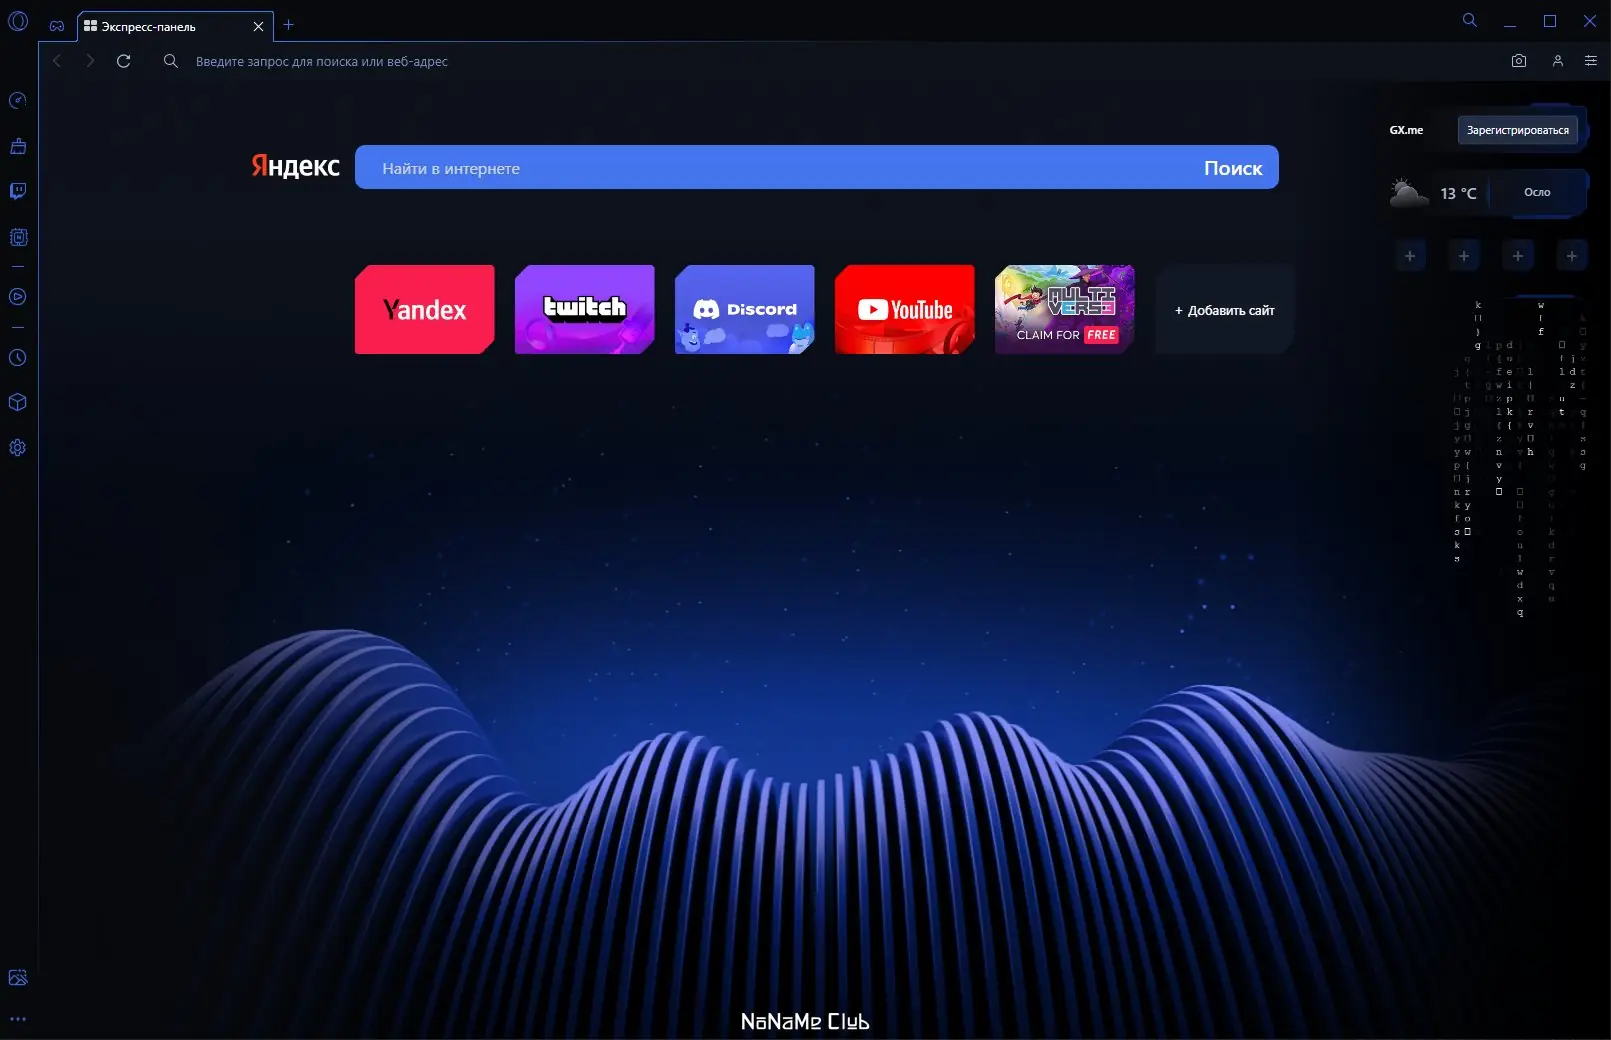Open a new tab with plus button
1611x1040 pixels.
click(x=289, y=25)
